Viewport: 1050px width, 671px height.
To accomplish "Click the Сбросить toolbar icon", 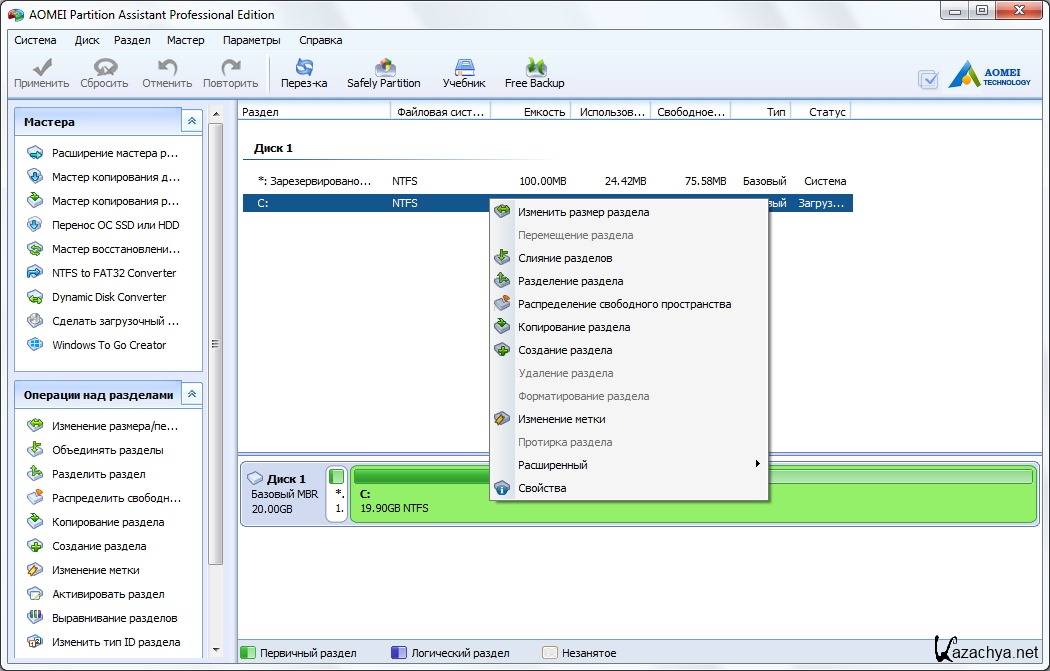I will (104, 72).
